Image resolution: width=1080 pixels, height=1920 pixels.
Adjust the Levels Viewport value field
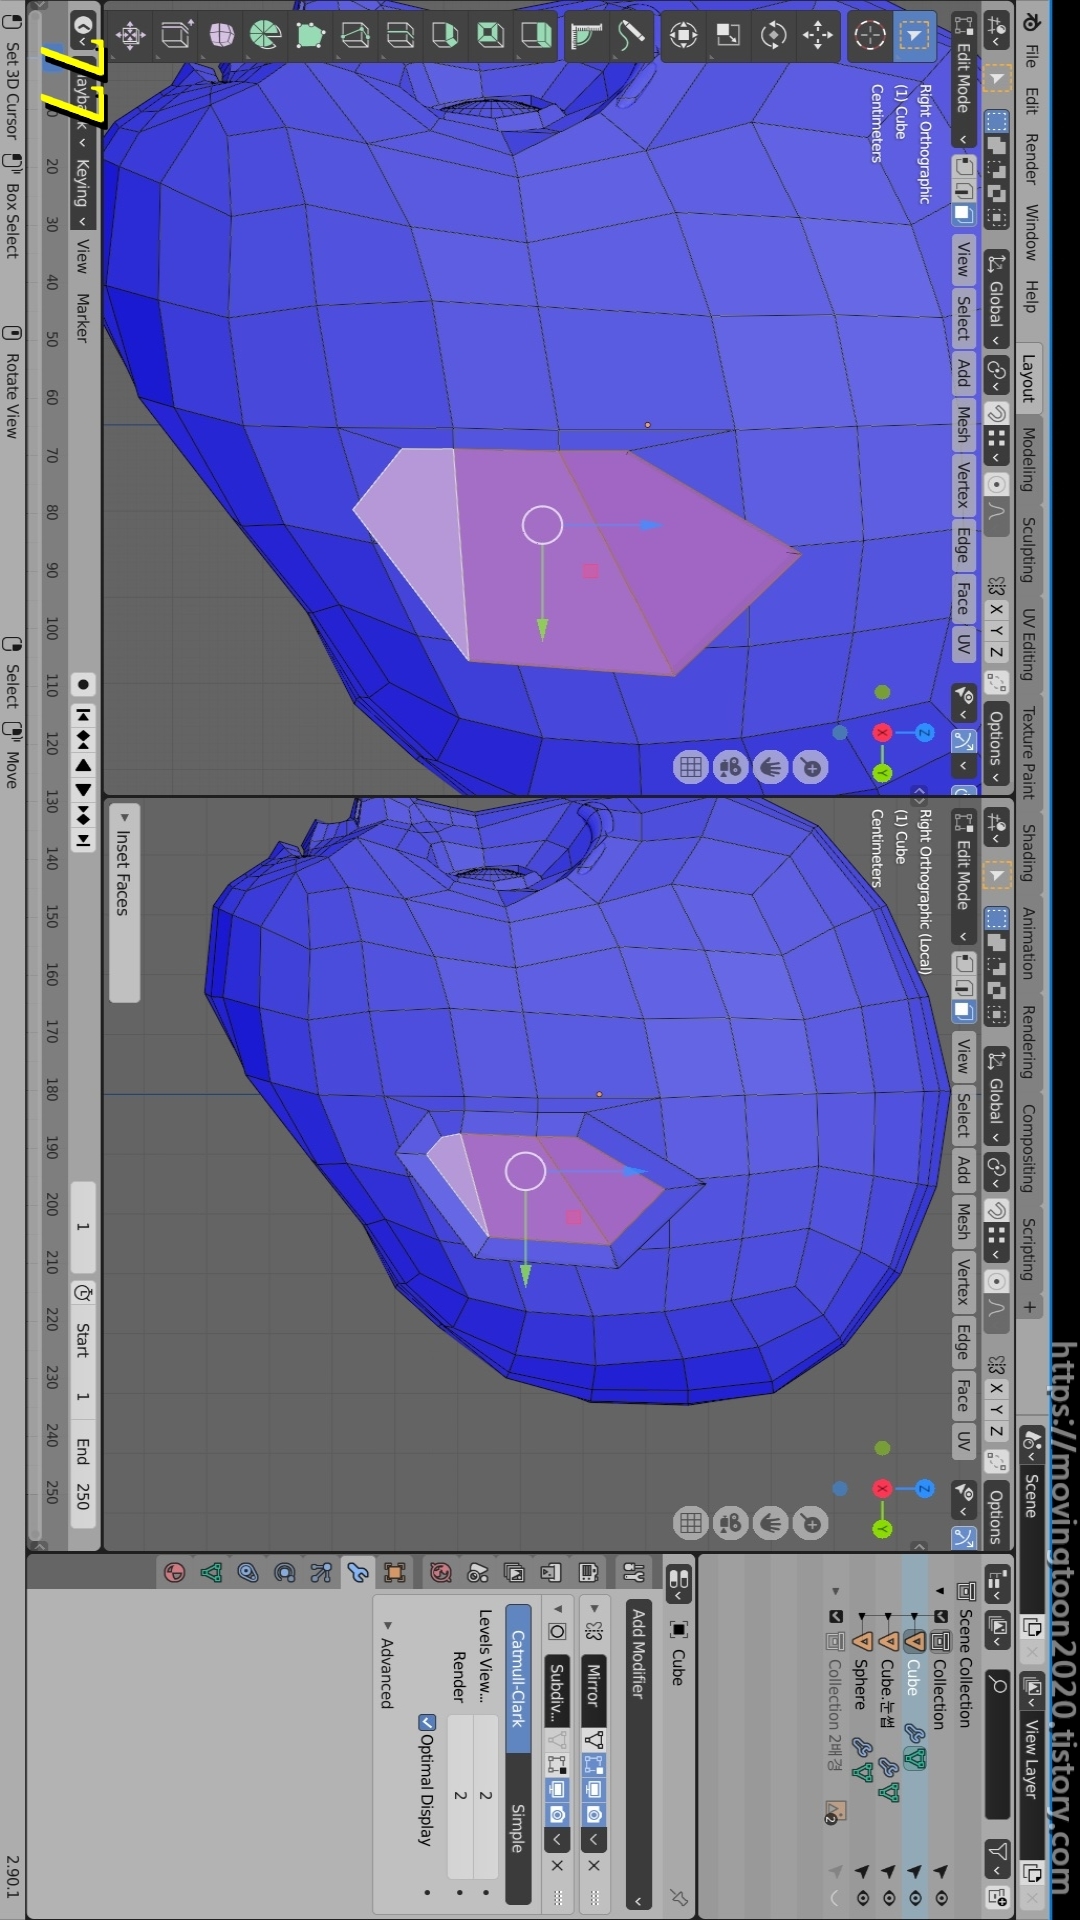(x=485, y=1796)
